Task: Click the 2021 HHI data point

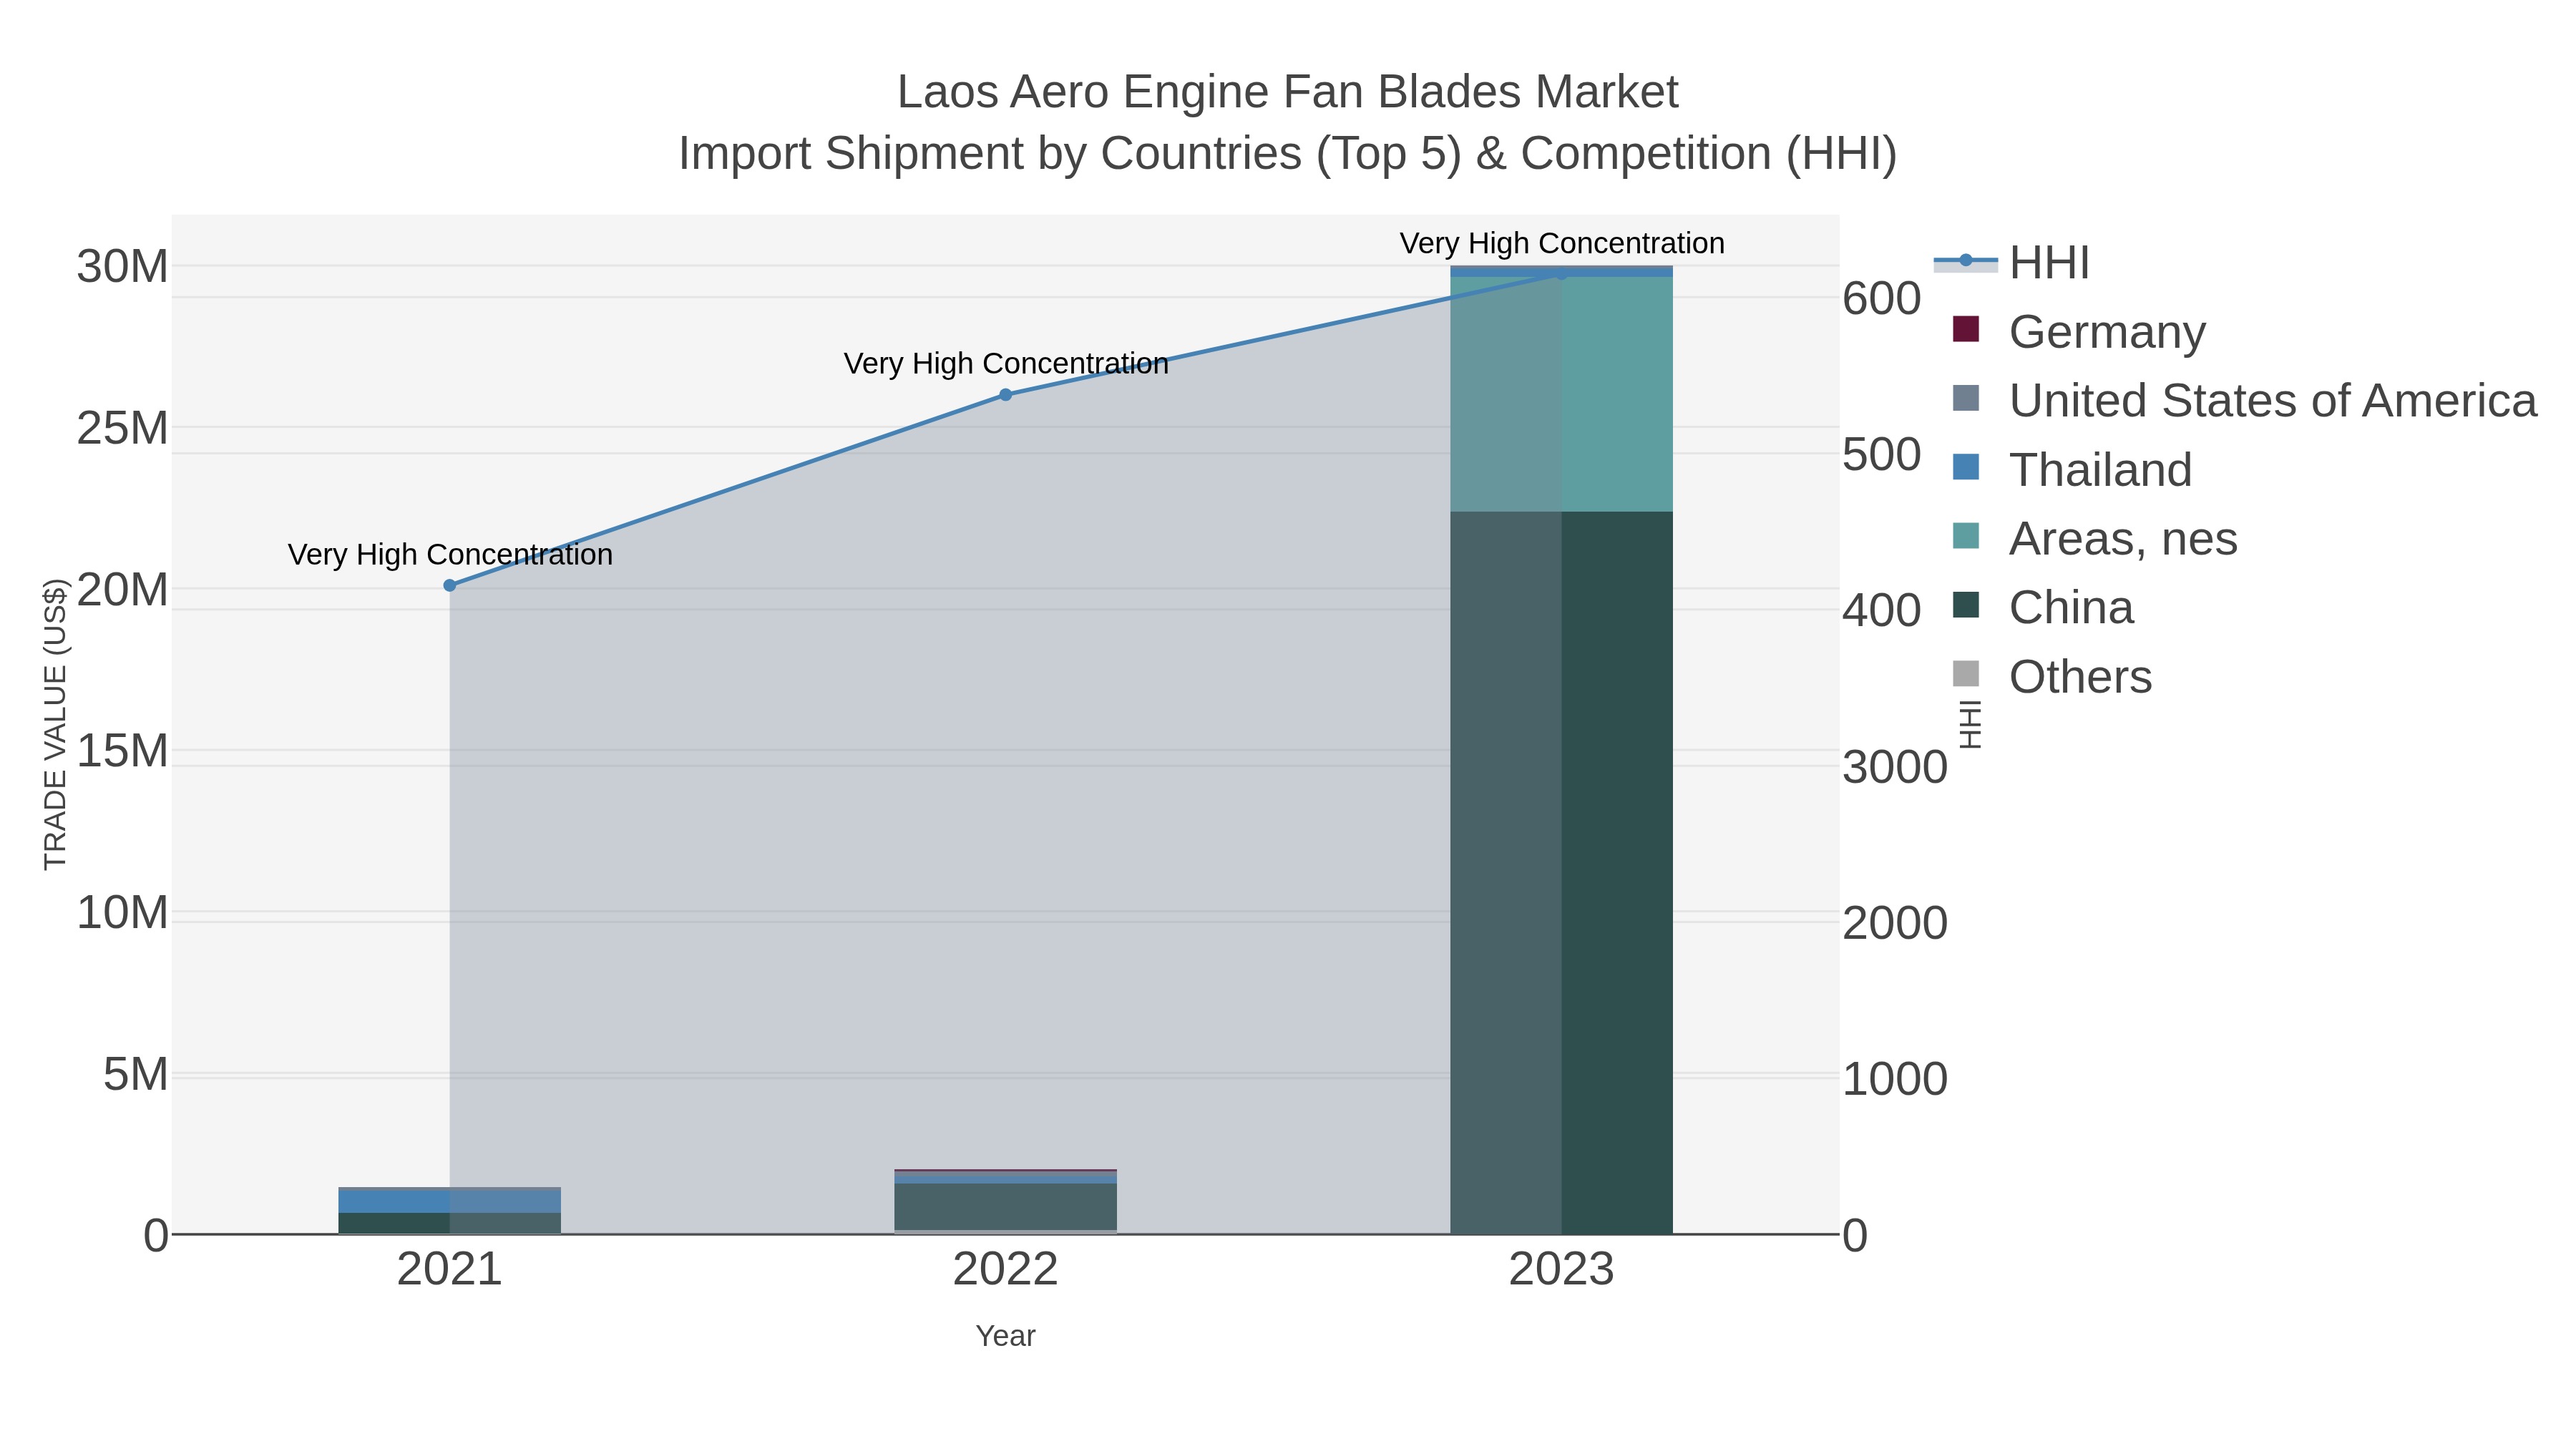Action: pos(450,585)
